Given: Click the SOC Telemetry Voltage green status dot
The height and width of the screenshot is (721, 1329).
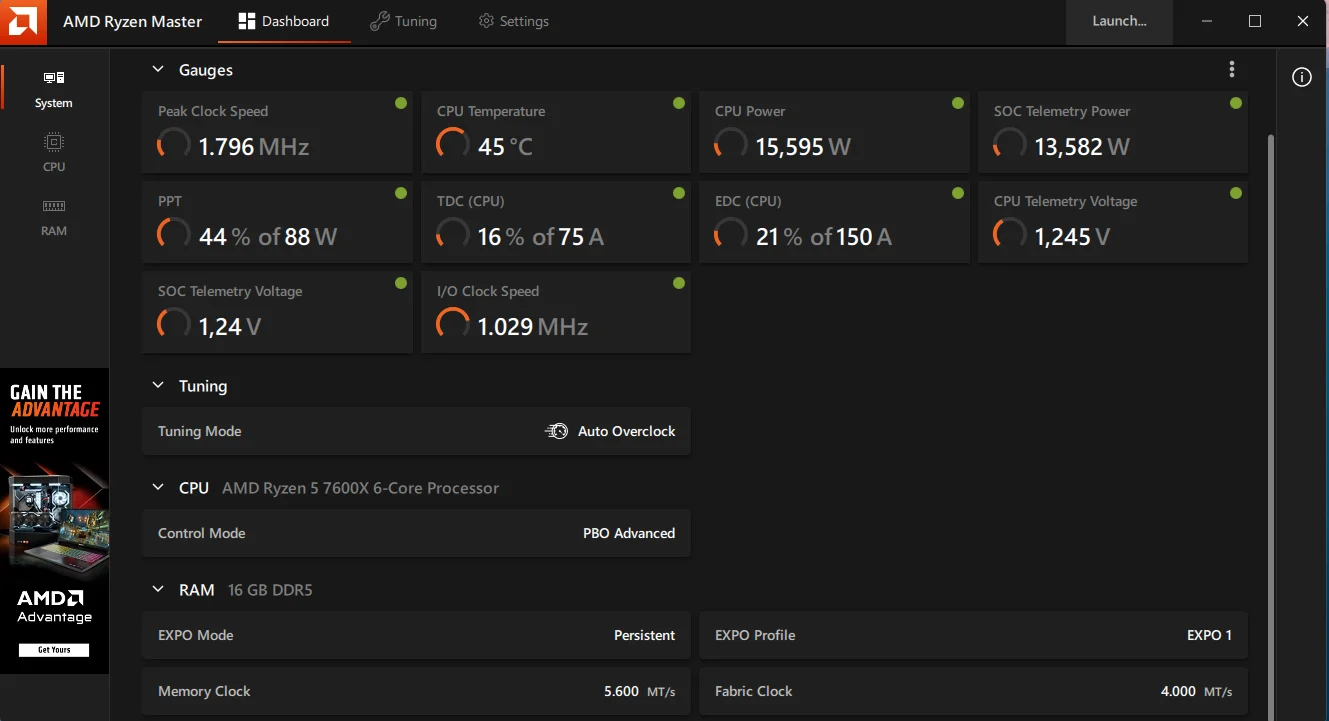Looking at the screenshot, I should [401, 283].
